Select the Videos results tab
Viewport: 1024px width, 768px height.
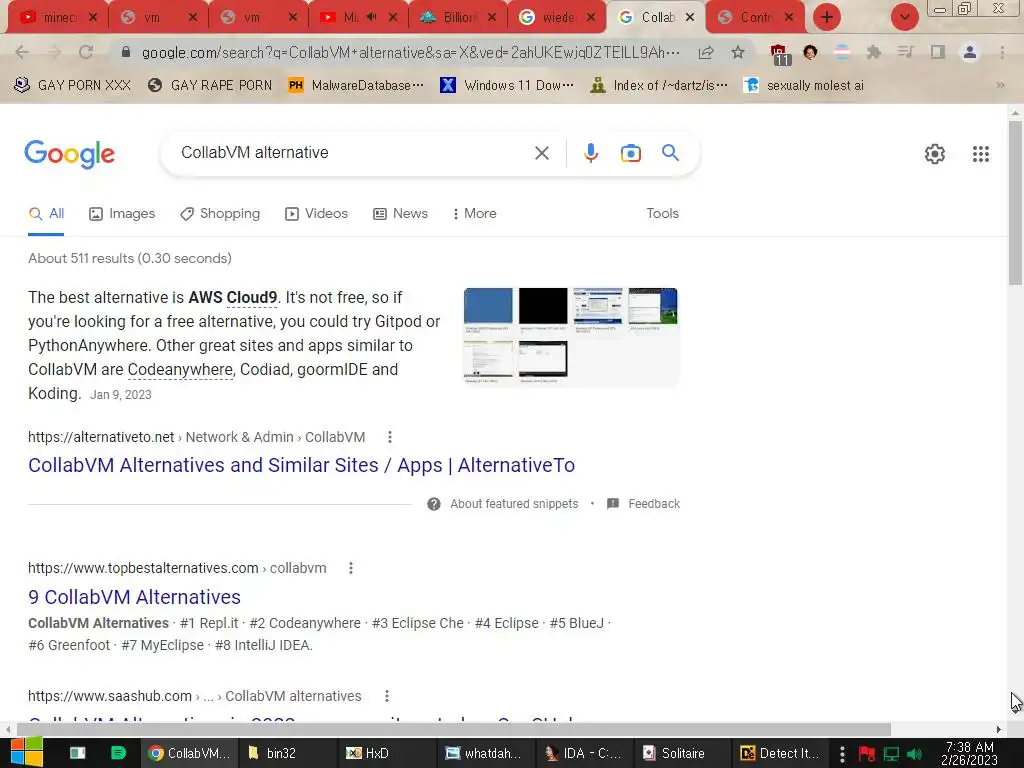[317, 214]
